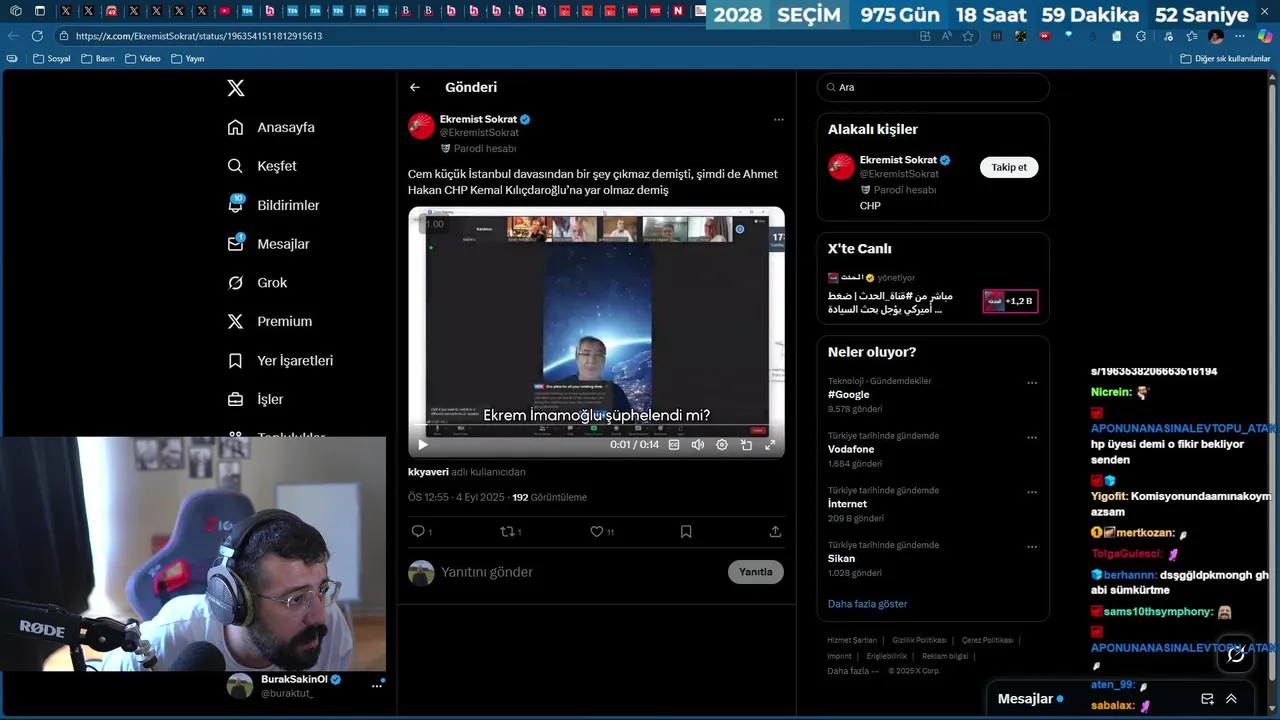Open more options for #Google trend
Image resolution: width=1280 pixels, height=720 pixels.
[1032, 383]
